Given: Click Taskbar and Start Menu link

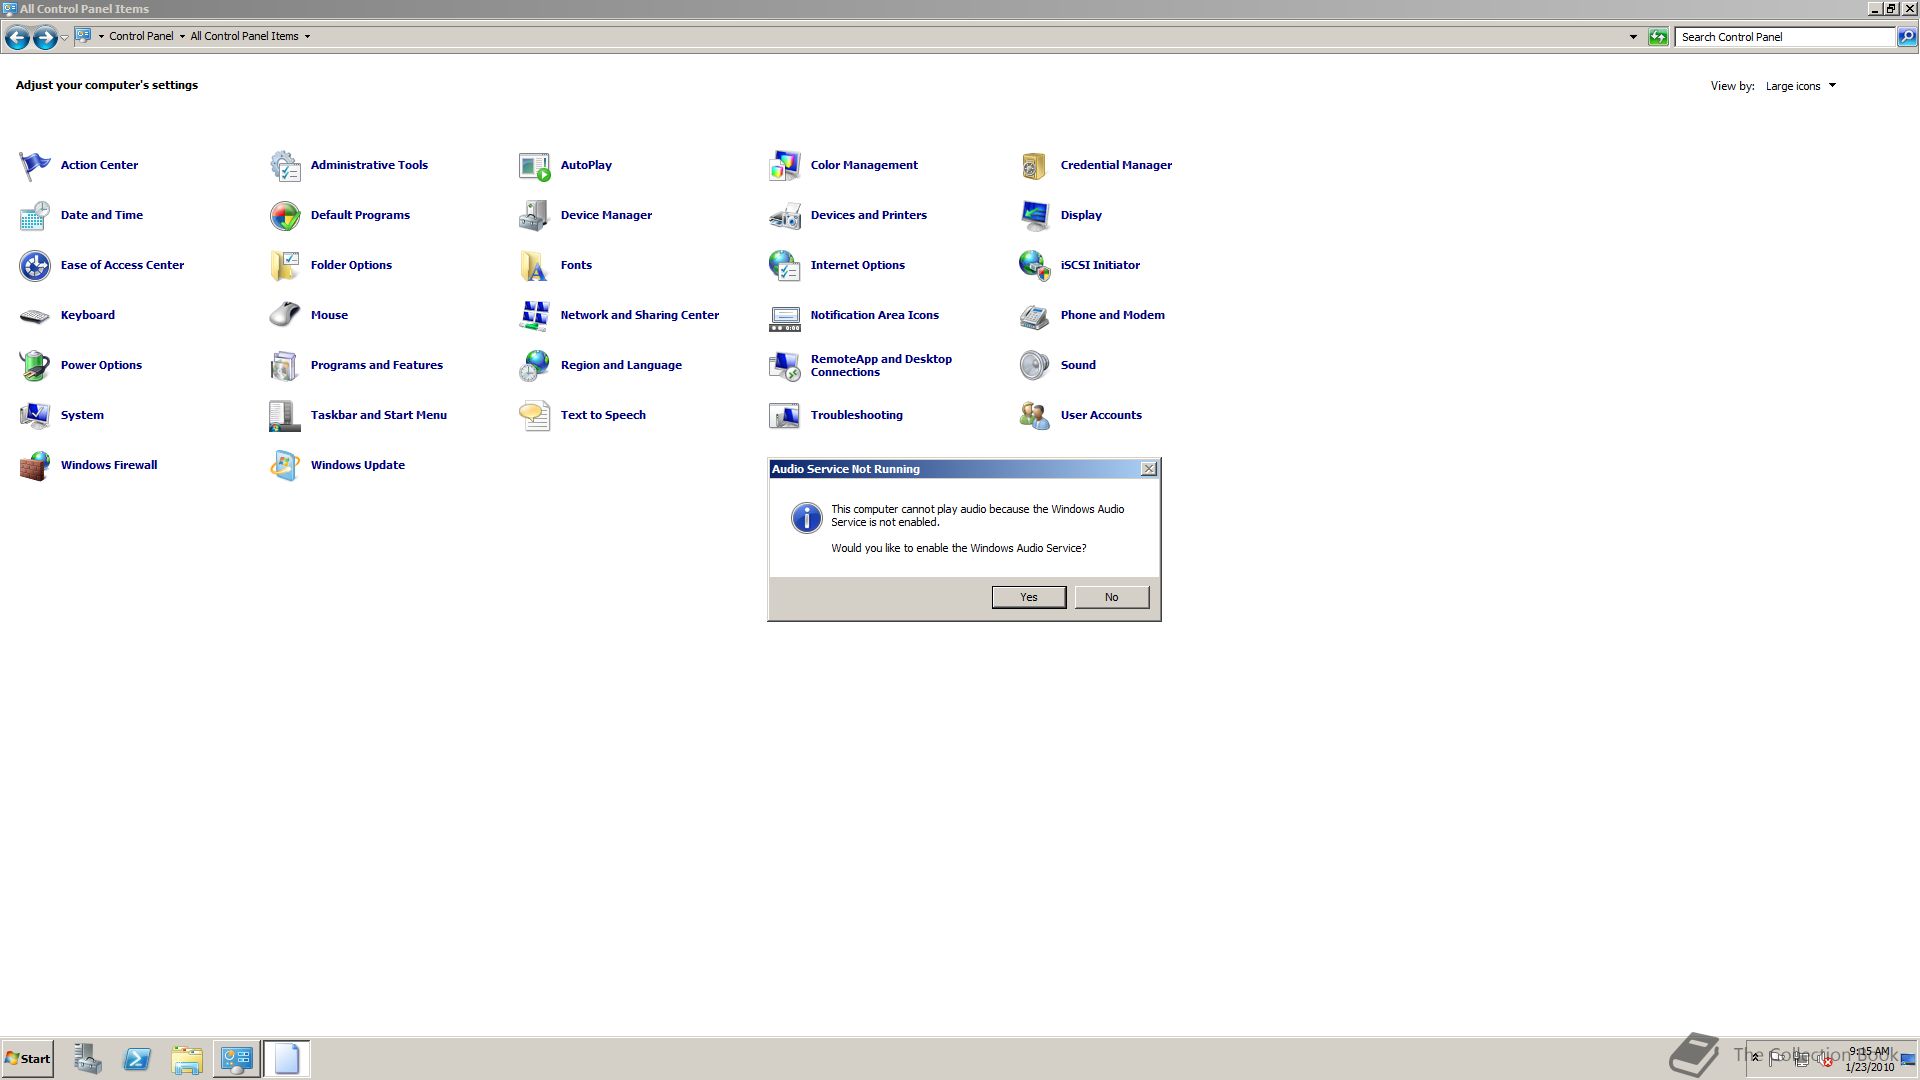Looking at the screenshot, I should click(x=379, y=415).
